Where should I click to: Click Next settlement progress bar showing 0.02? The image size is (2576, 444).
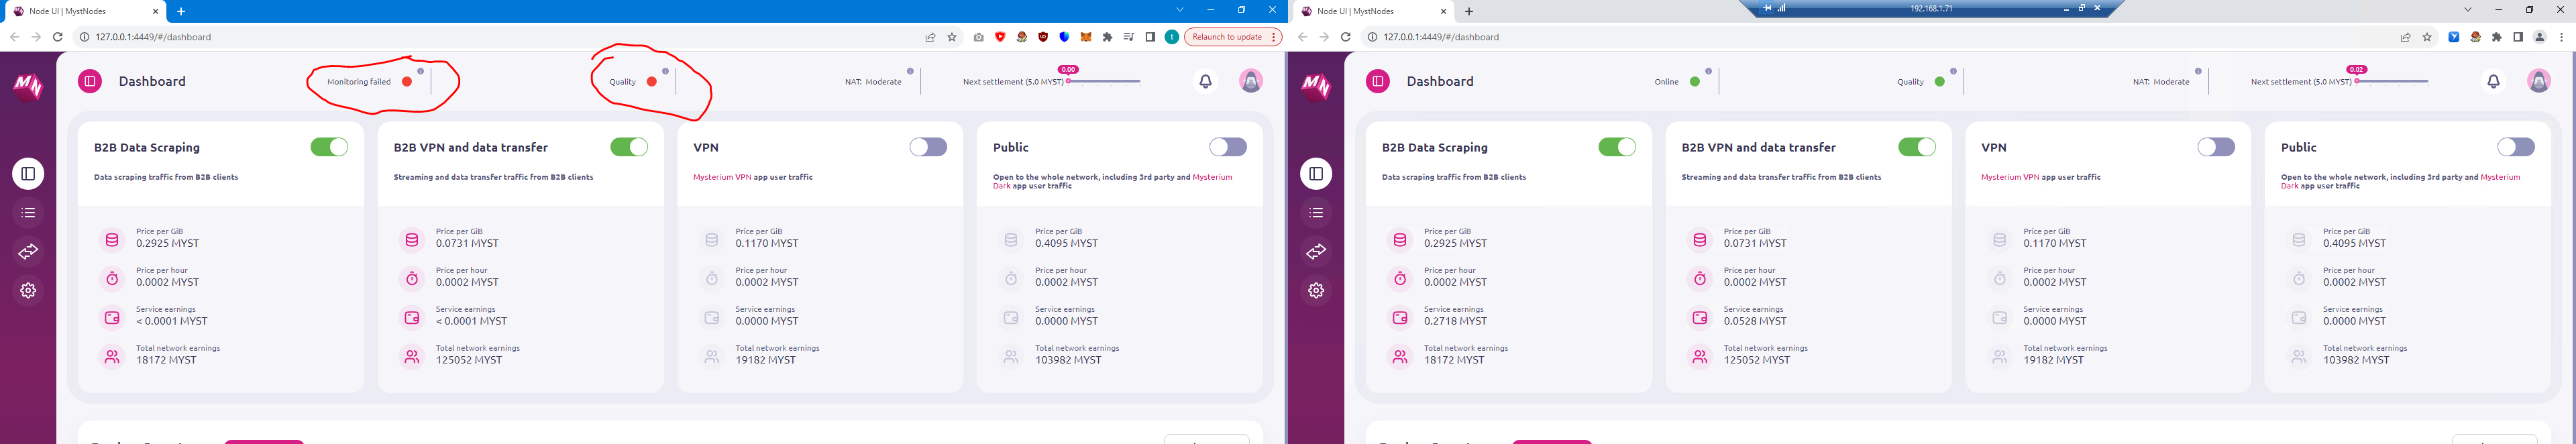(2392, 81)
